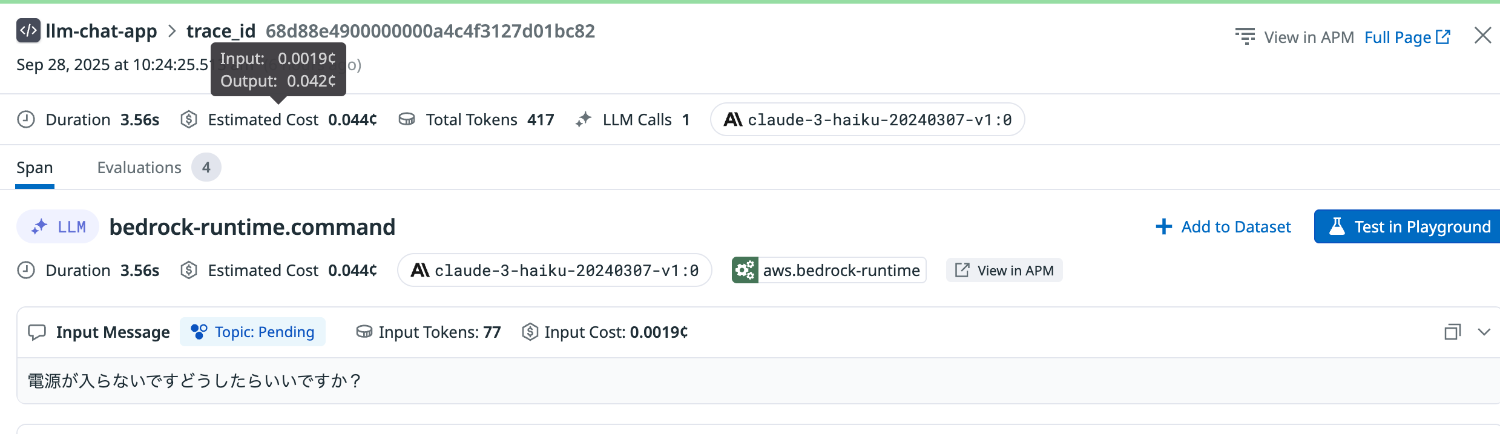Click the small View in APM button beside aws.bedrock-runtime

point(1004,270)
